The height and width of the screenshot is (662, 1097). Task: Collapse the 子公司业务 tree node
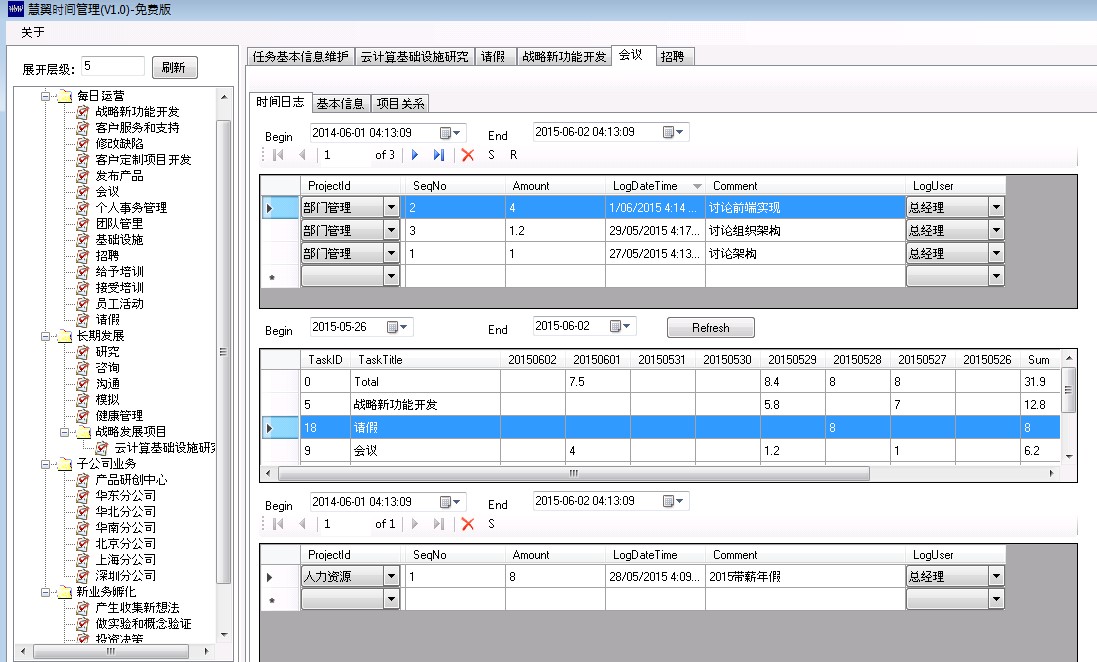tap(46, 464)
